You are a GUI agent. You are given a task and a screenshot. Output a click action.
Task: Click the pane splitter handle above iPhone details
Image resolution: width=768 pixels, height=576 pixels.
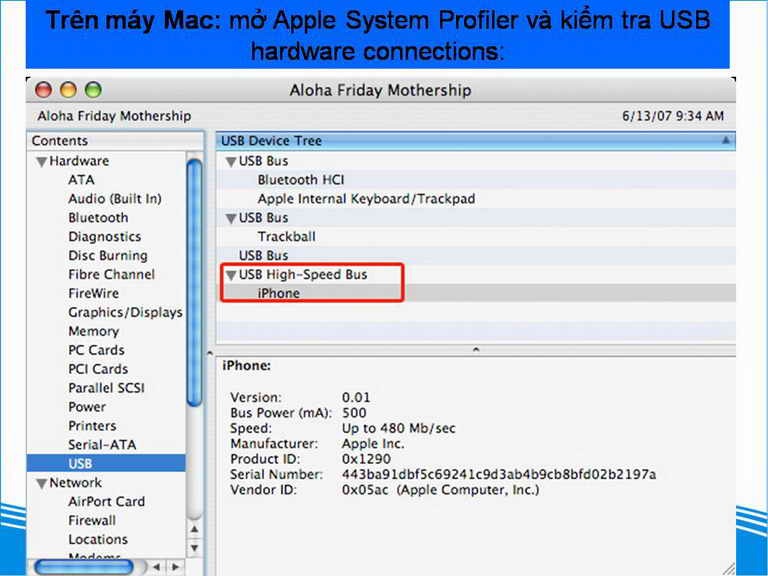pyautogui.click(x=476, y=350)
